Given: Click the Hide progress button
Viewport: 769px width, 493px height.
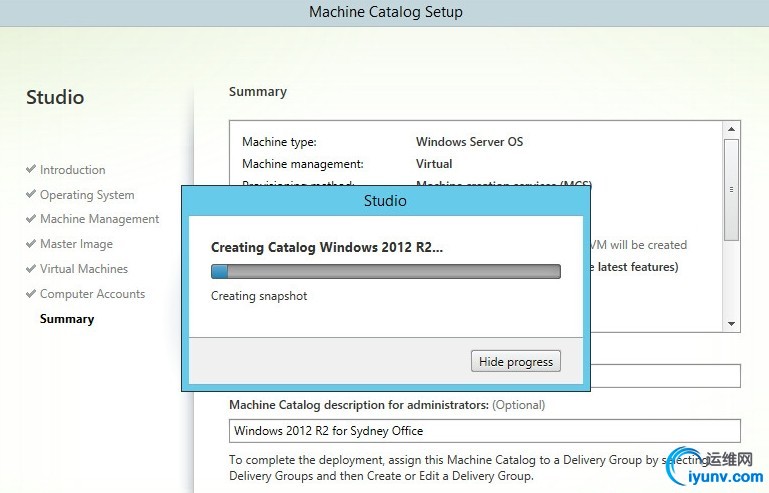Looking at the screenshot, I should coord(515,362).
